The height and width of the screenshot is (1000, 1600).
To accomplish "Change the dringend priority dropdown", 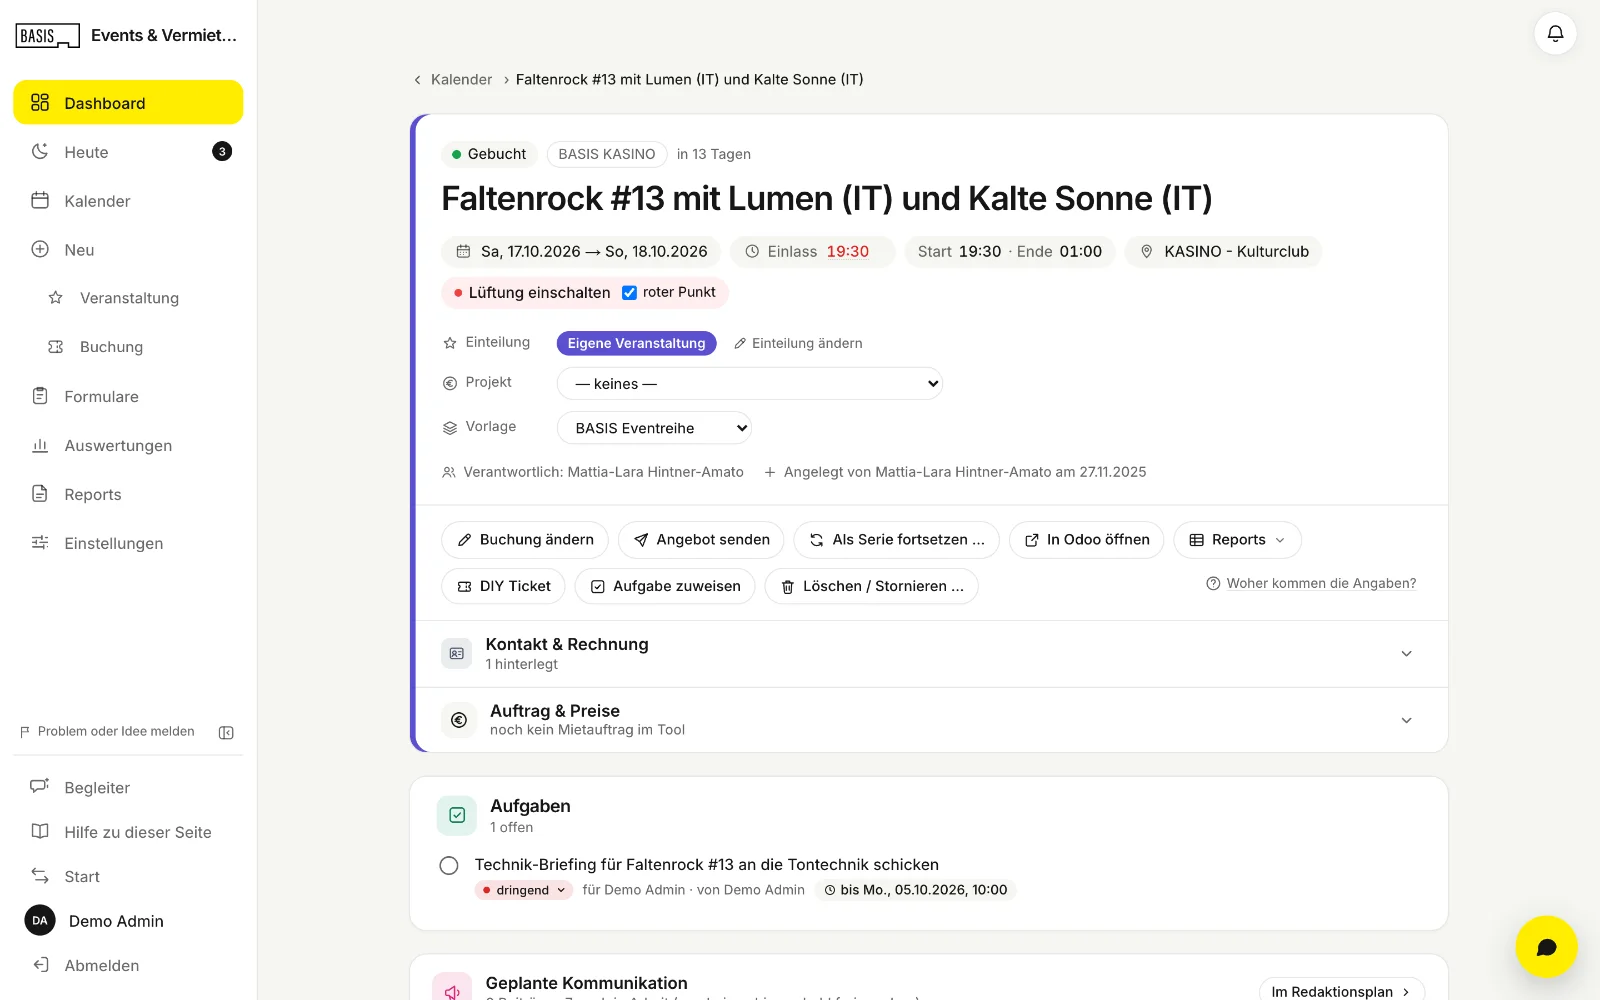I will pos(523,890).
